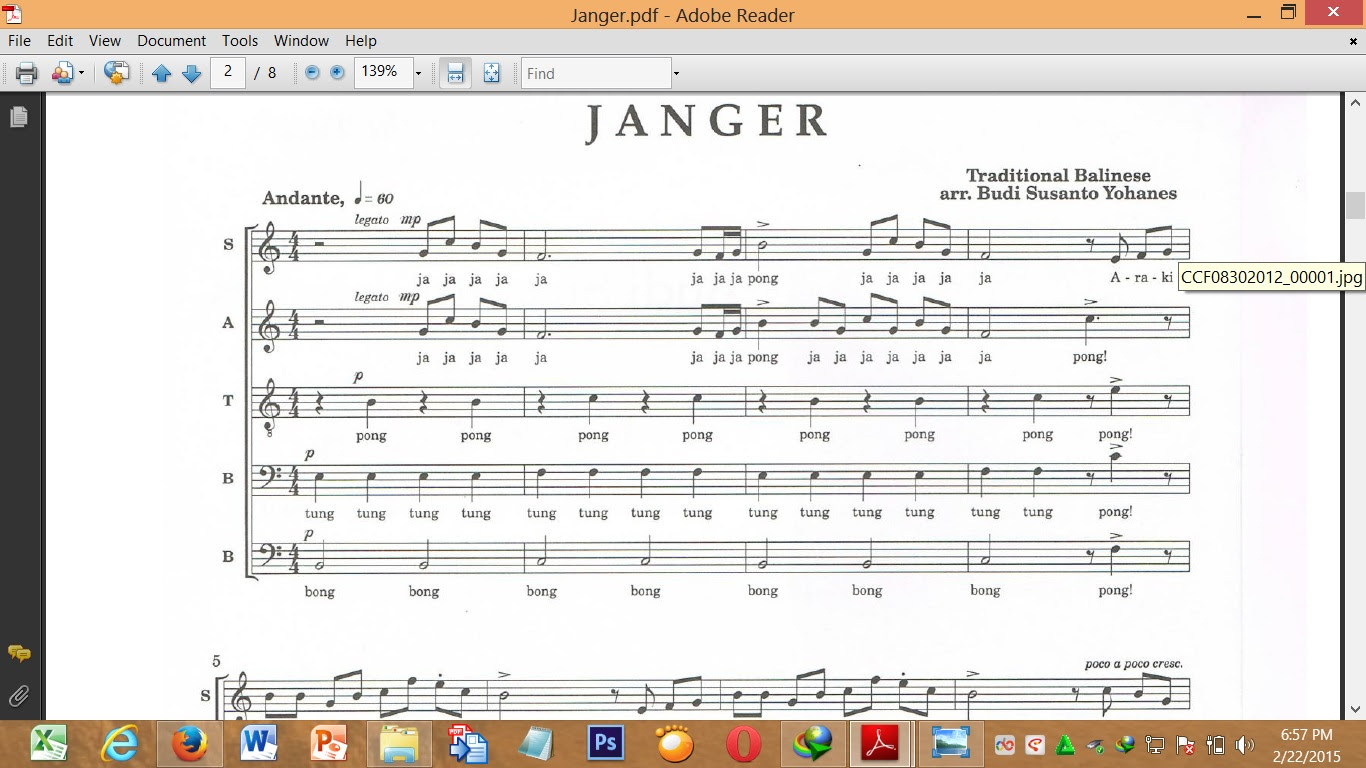This screenshot has width=1366, height=768.
Task: Open File Explorer from the taskbar
Action: [399, 743]
